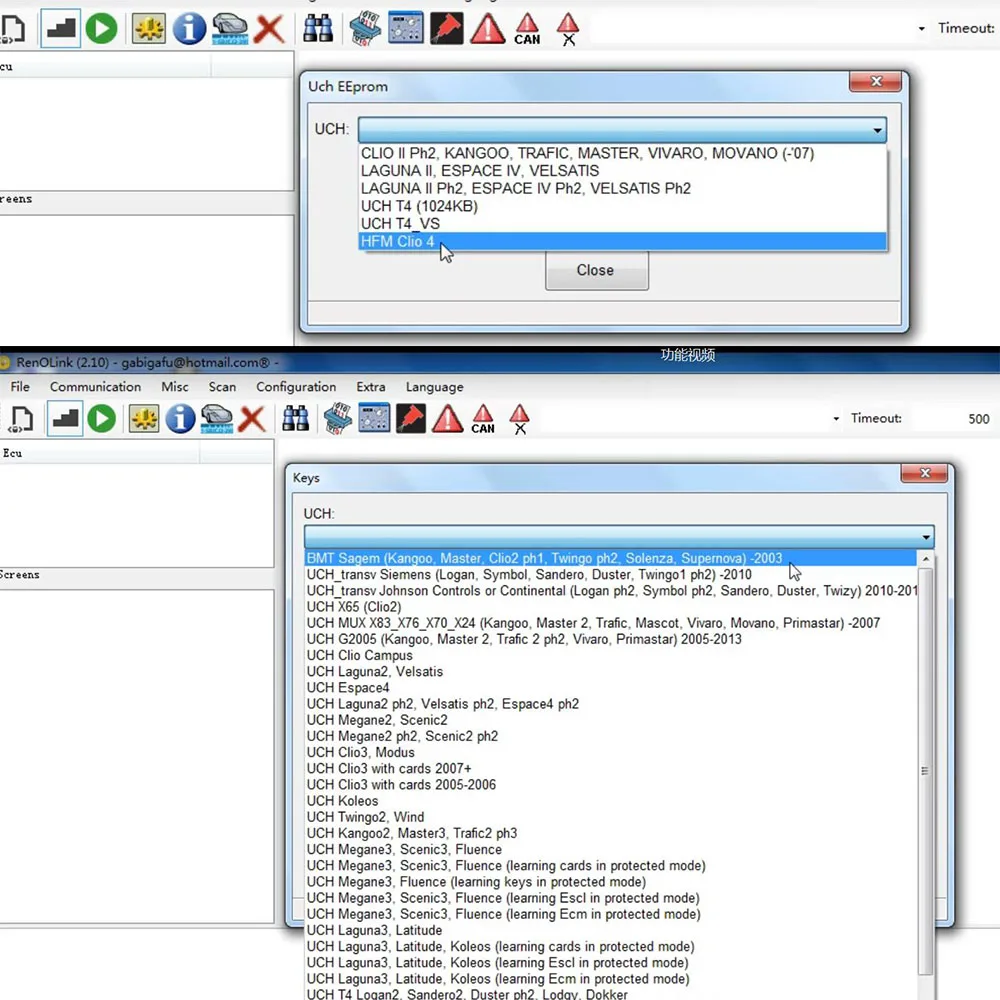1000x1000 pixels.
Task: Open the UCH dropdown arrow in Uch EEprom dialog
Action: click(877, 130)
